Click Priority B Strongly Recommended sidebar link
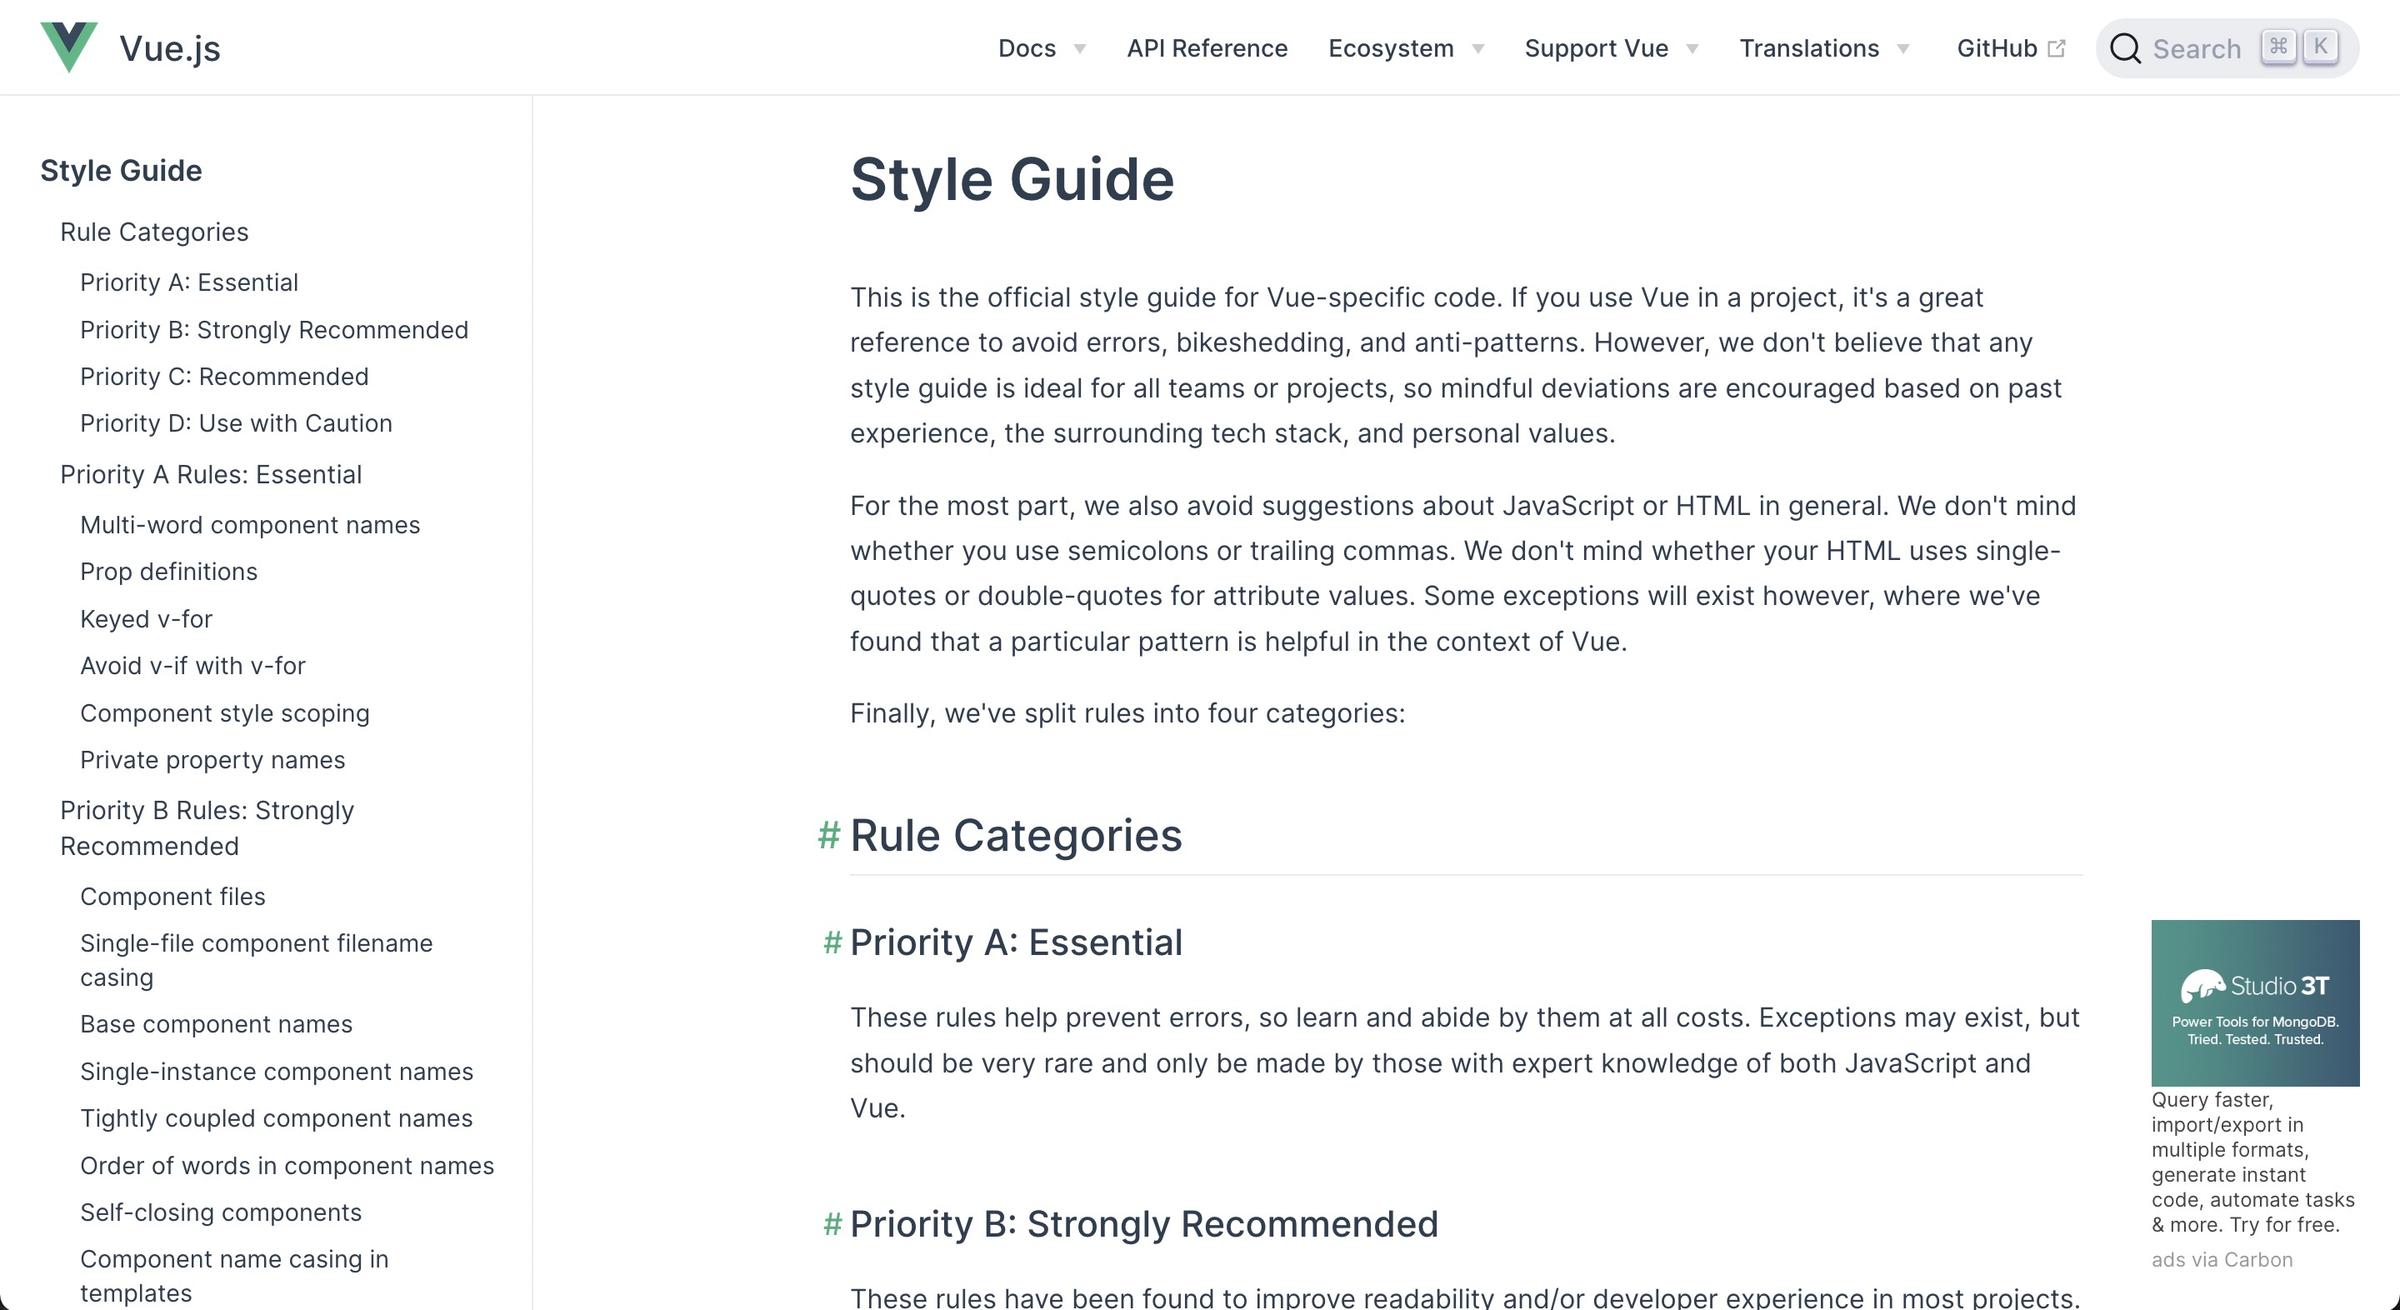Image resolution: width=2400 pixels, height=1310 pixels. tap(274, 329)
